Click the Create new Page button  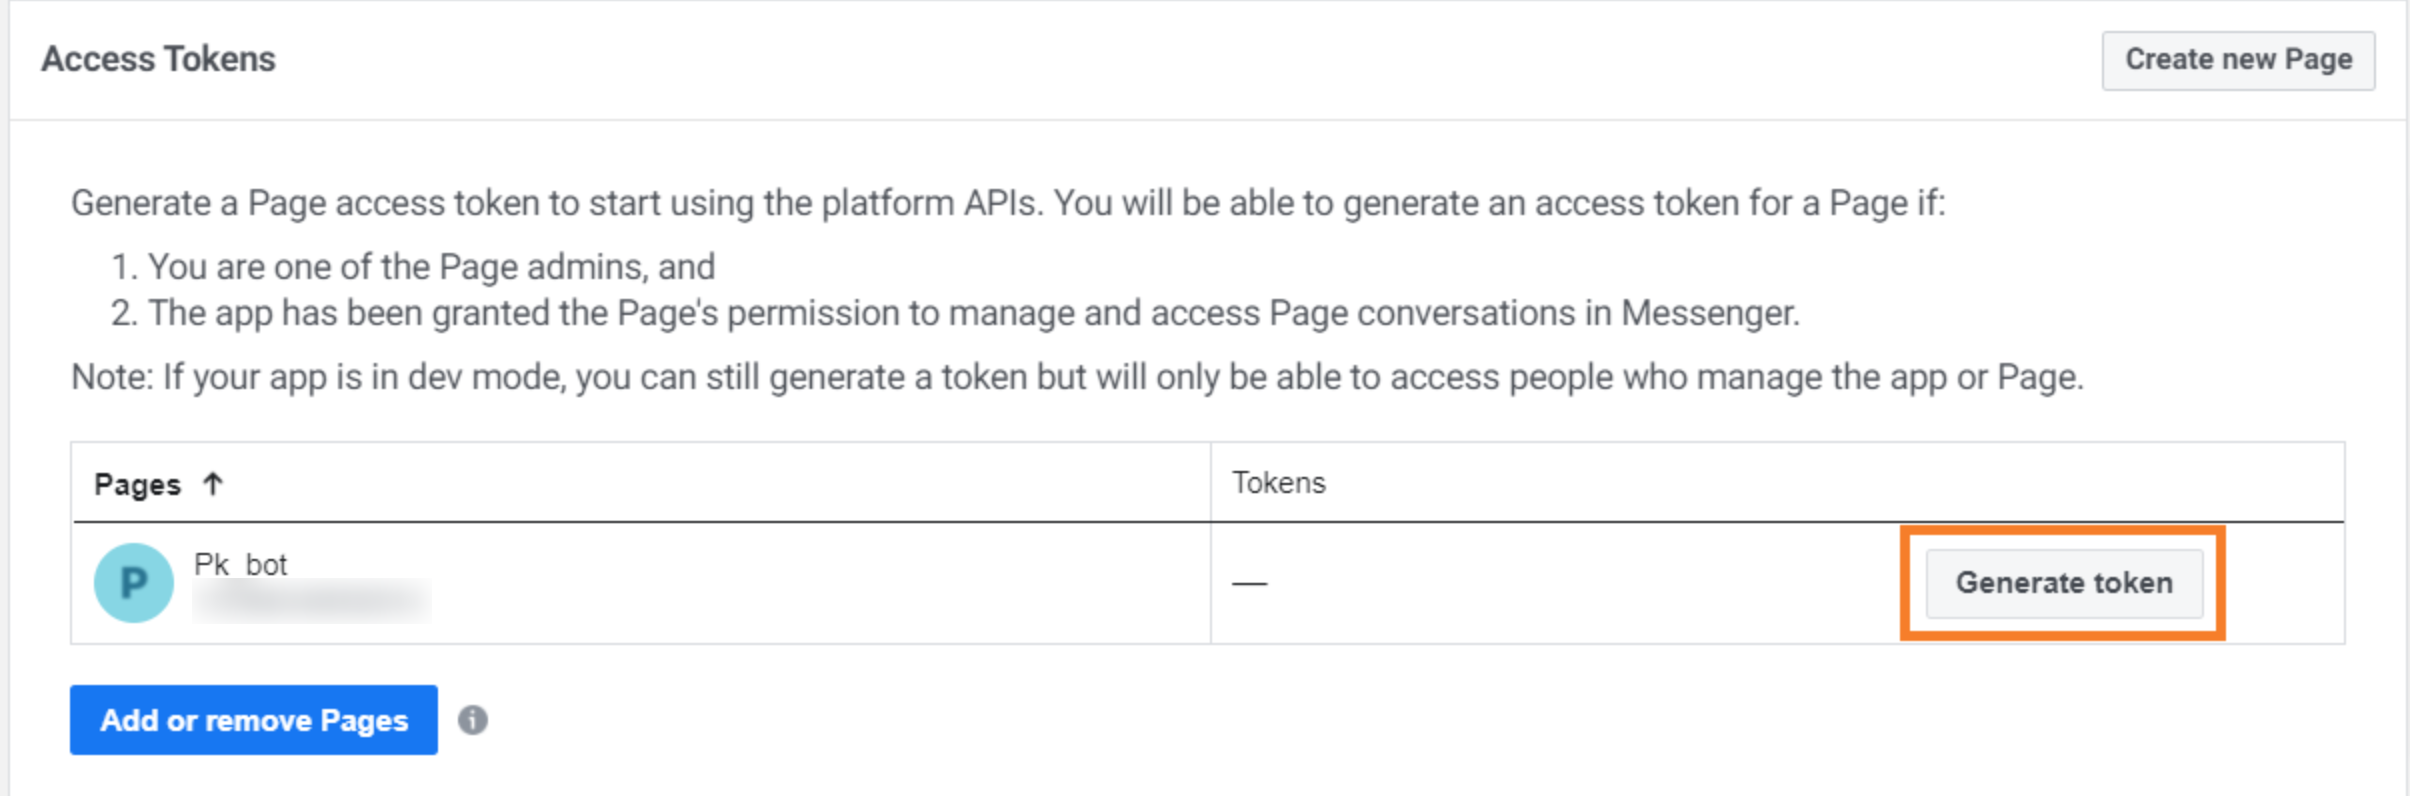pyautogui.click(x=2238, y=60)
